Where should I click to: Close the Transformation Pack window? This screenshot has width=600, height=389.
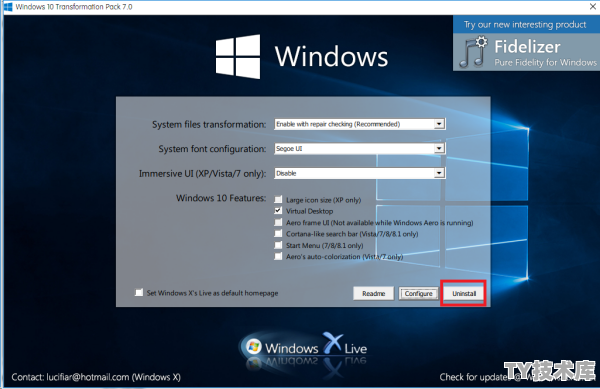[x=592, y=7]
